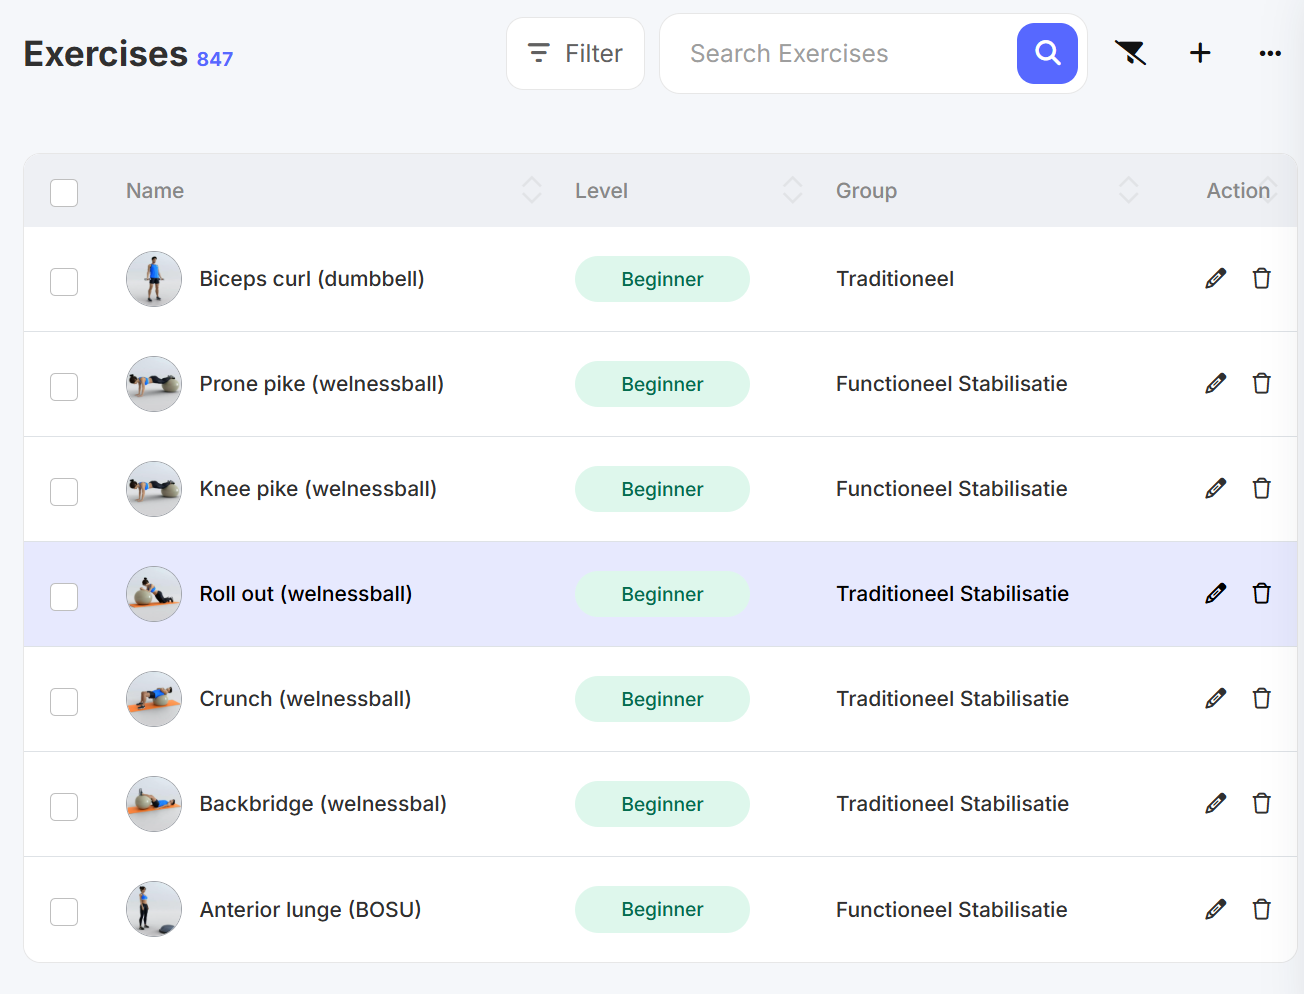Click the Prone pike exercise thumbnail
The height and width of the screenshot is (994, 1304).
coord(154,384)
